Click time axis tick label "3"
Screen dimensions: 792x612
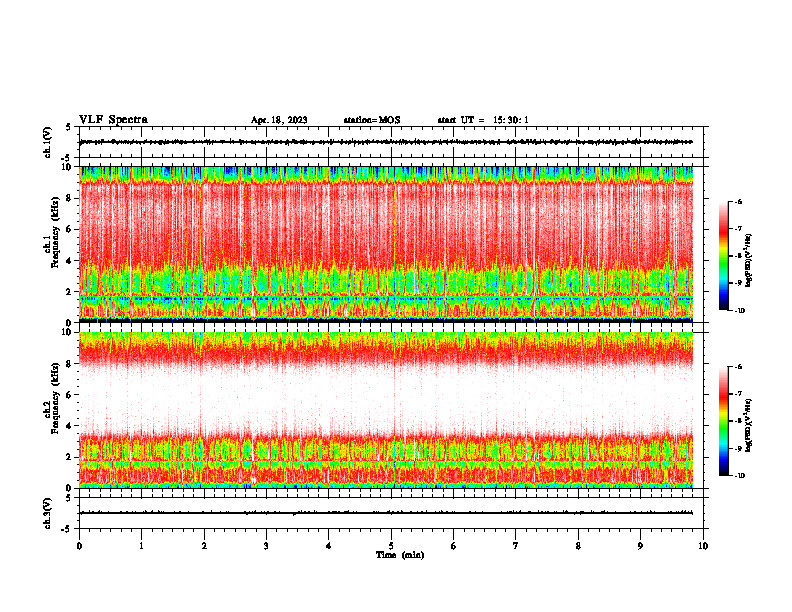[266, 546]
